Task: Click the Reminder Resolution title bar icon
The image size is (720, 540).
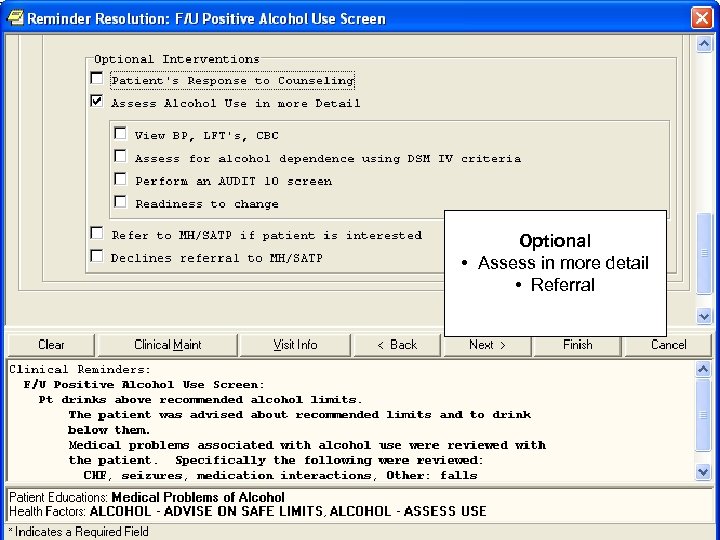Action: coord(15,18)
